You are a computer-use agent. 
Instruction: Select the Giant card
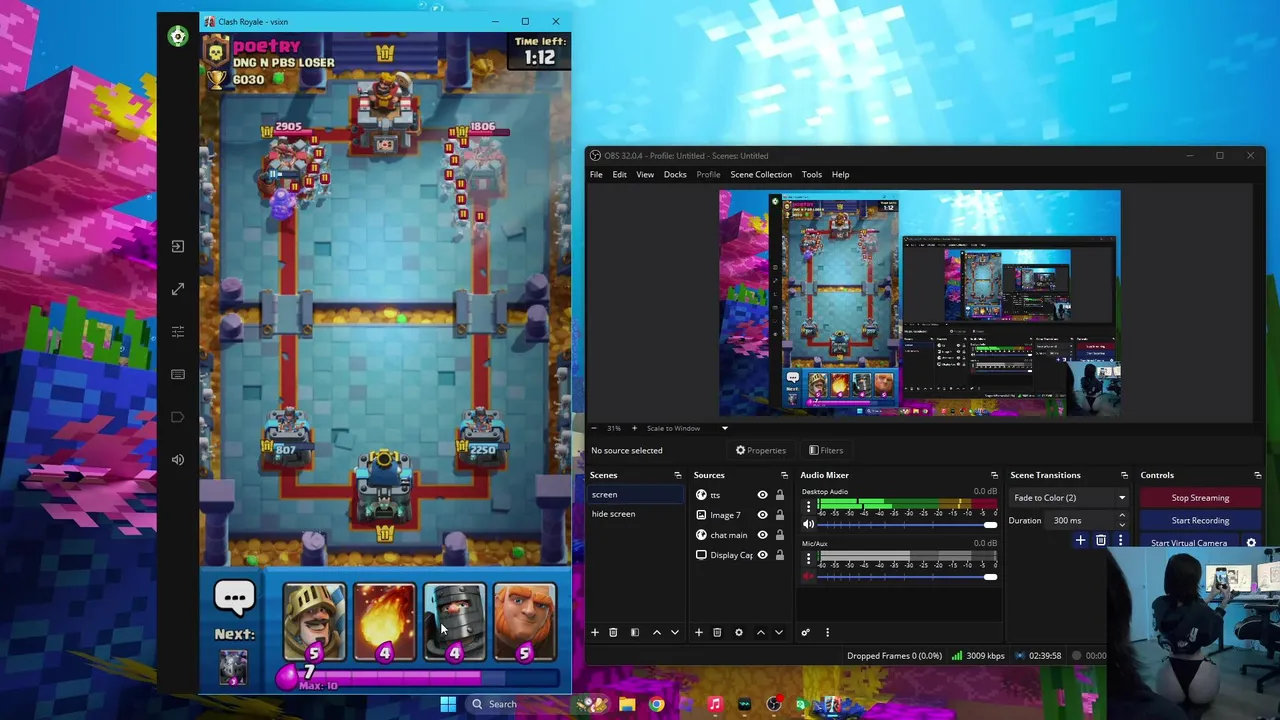[524, 623]
